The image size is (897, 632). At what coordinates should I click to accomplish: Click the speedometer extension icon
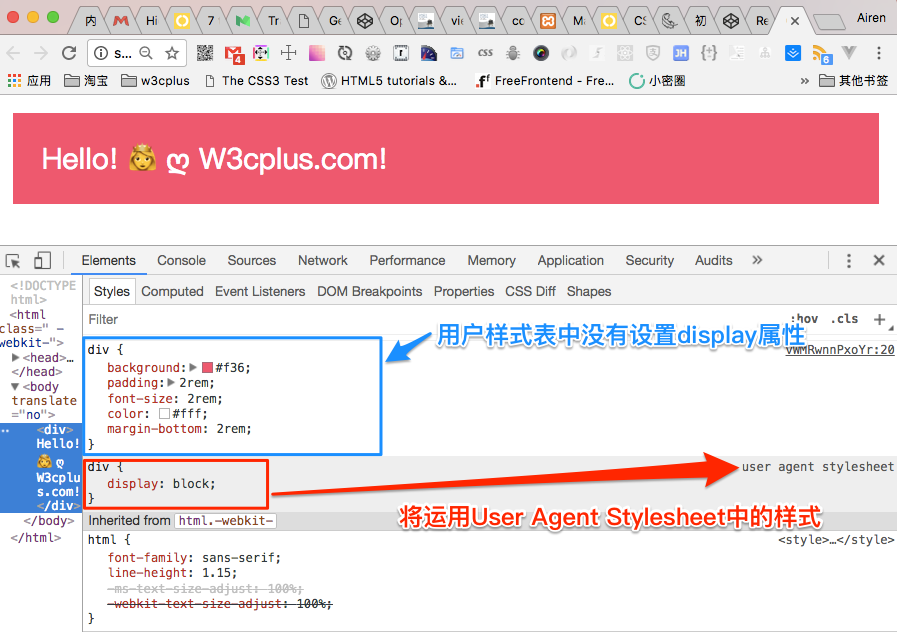click(x=428, y=53)
